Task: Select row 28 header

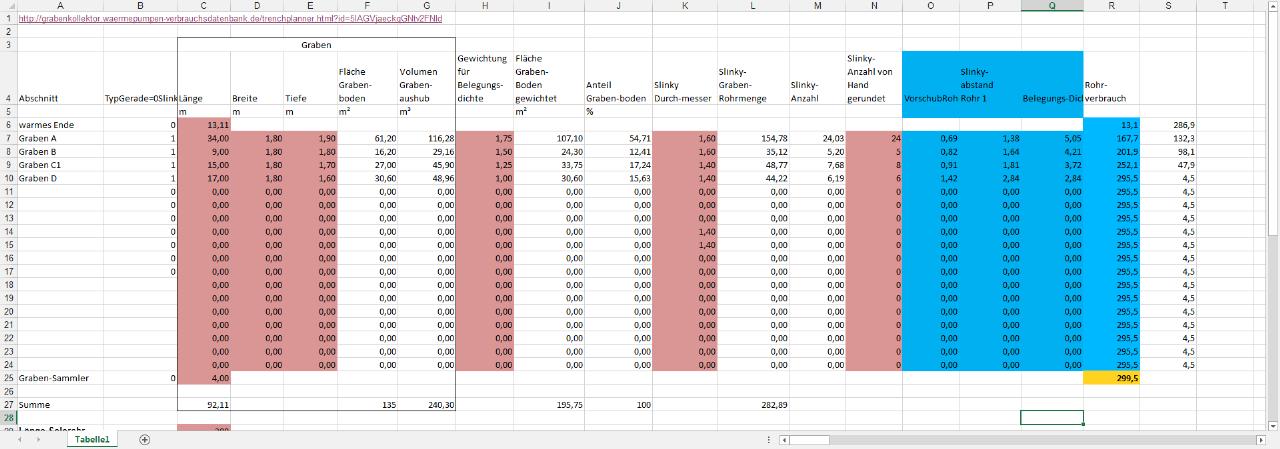Action: point(8,417)
